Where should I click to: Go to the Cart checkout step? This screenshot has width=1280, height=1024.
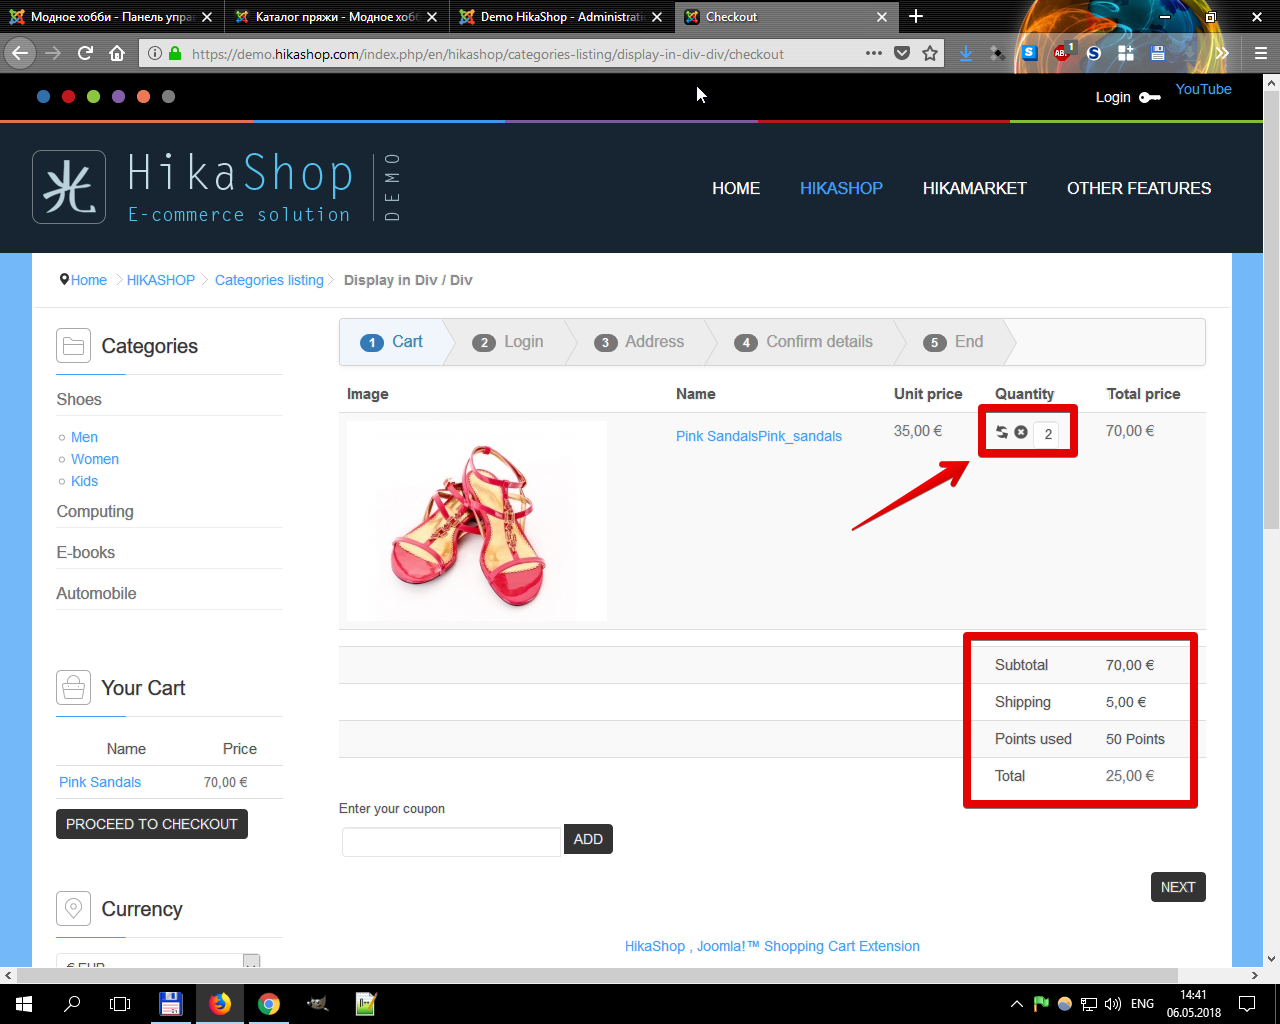point(392,342)
